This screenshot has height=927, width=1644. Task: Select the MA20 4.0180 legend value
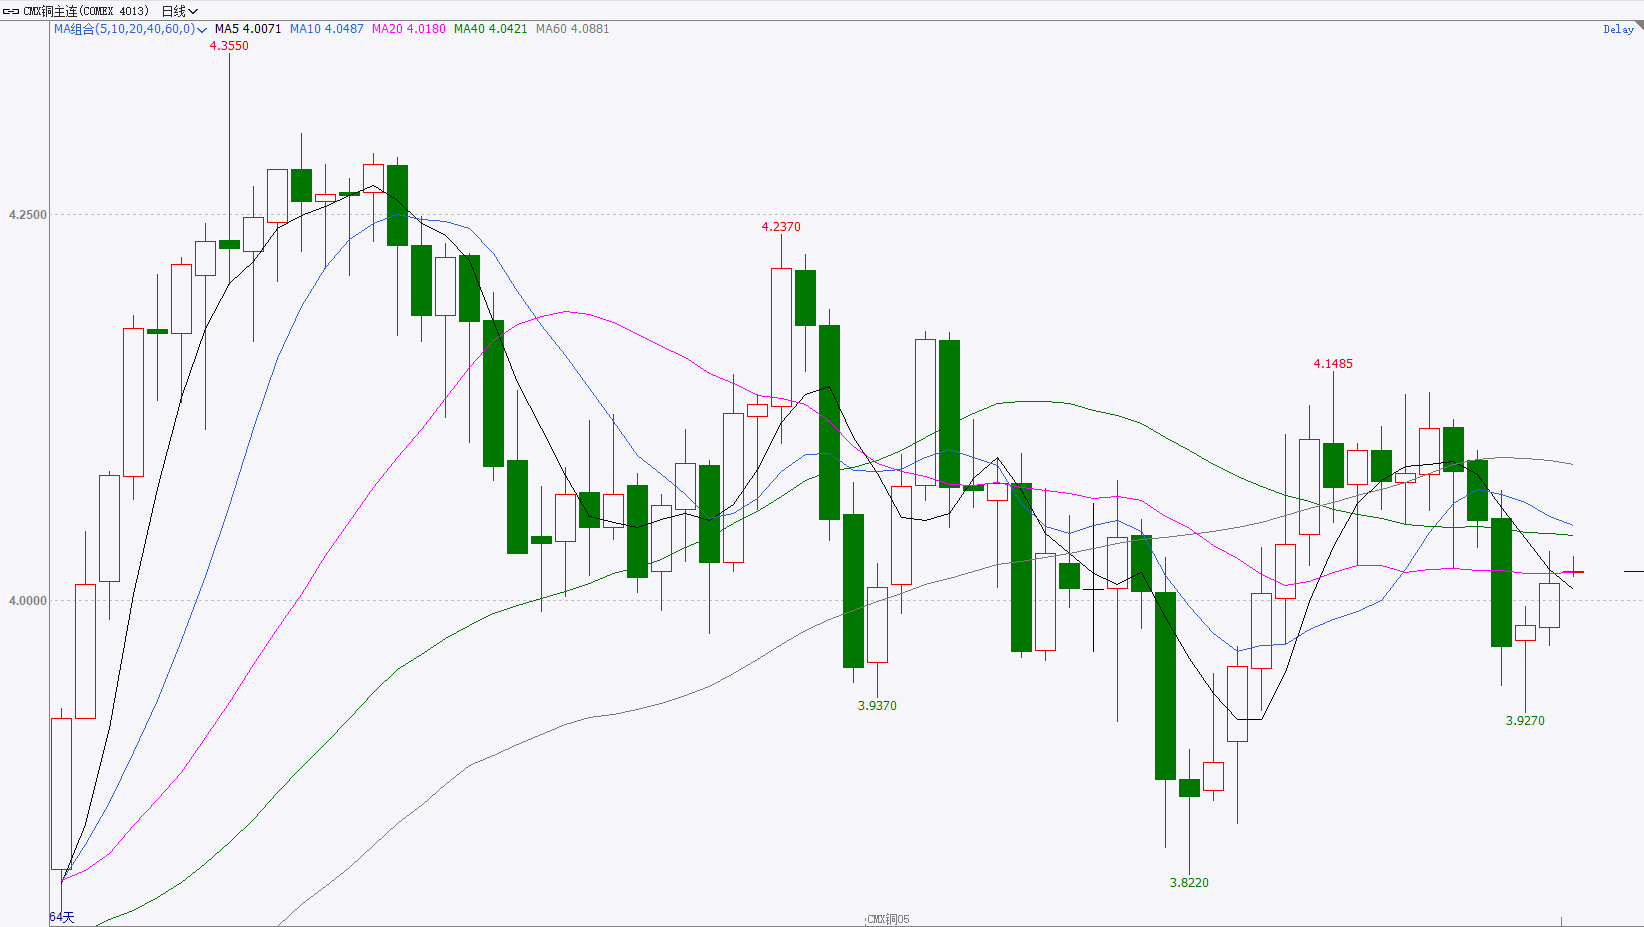pyautogui.click(x=409, y=29)
